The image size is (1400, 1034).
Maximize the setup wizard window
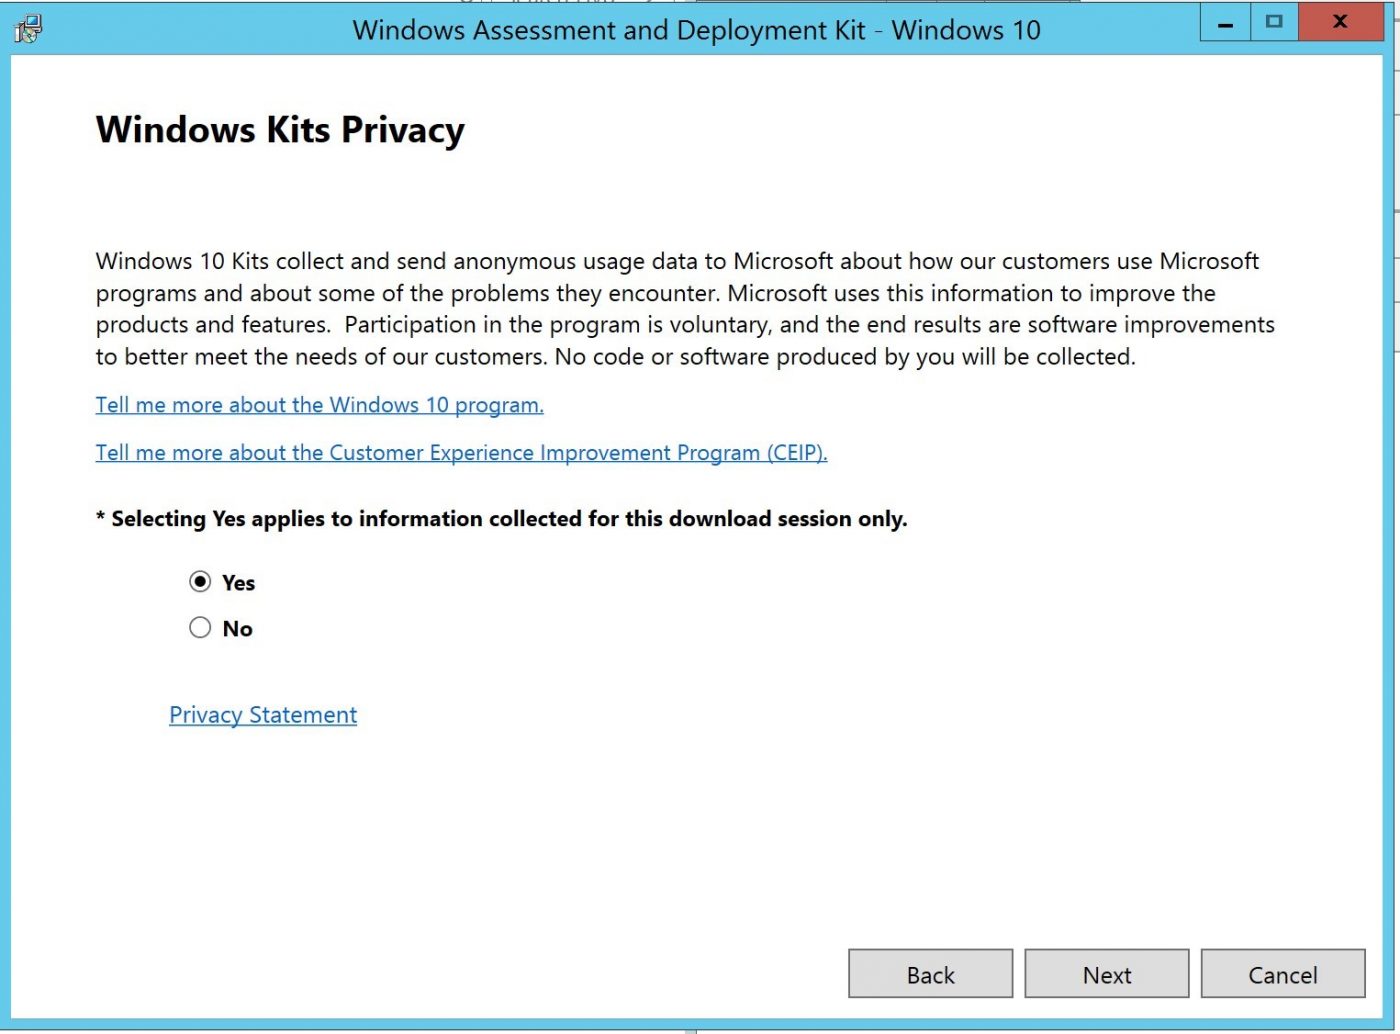point(1274,21)
